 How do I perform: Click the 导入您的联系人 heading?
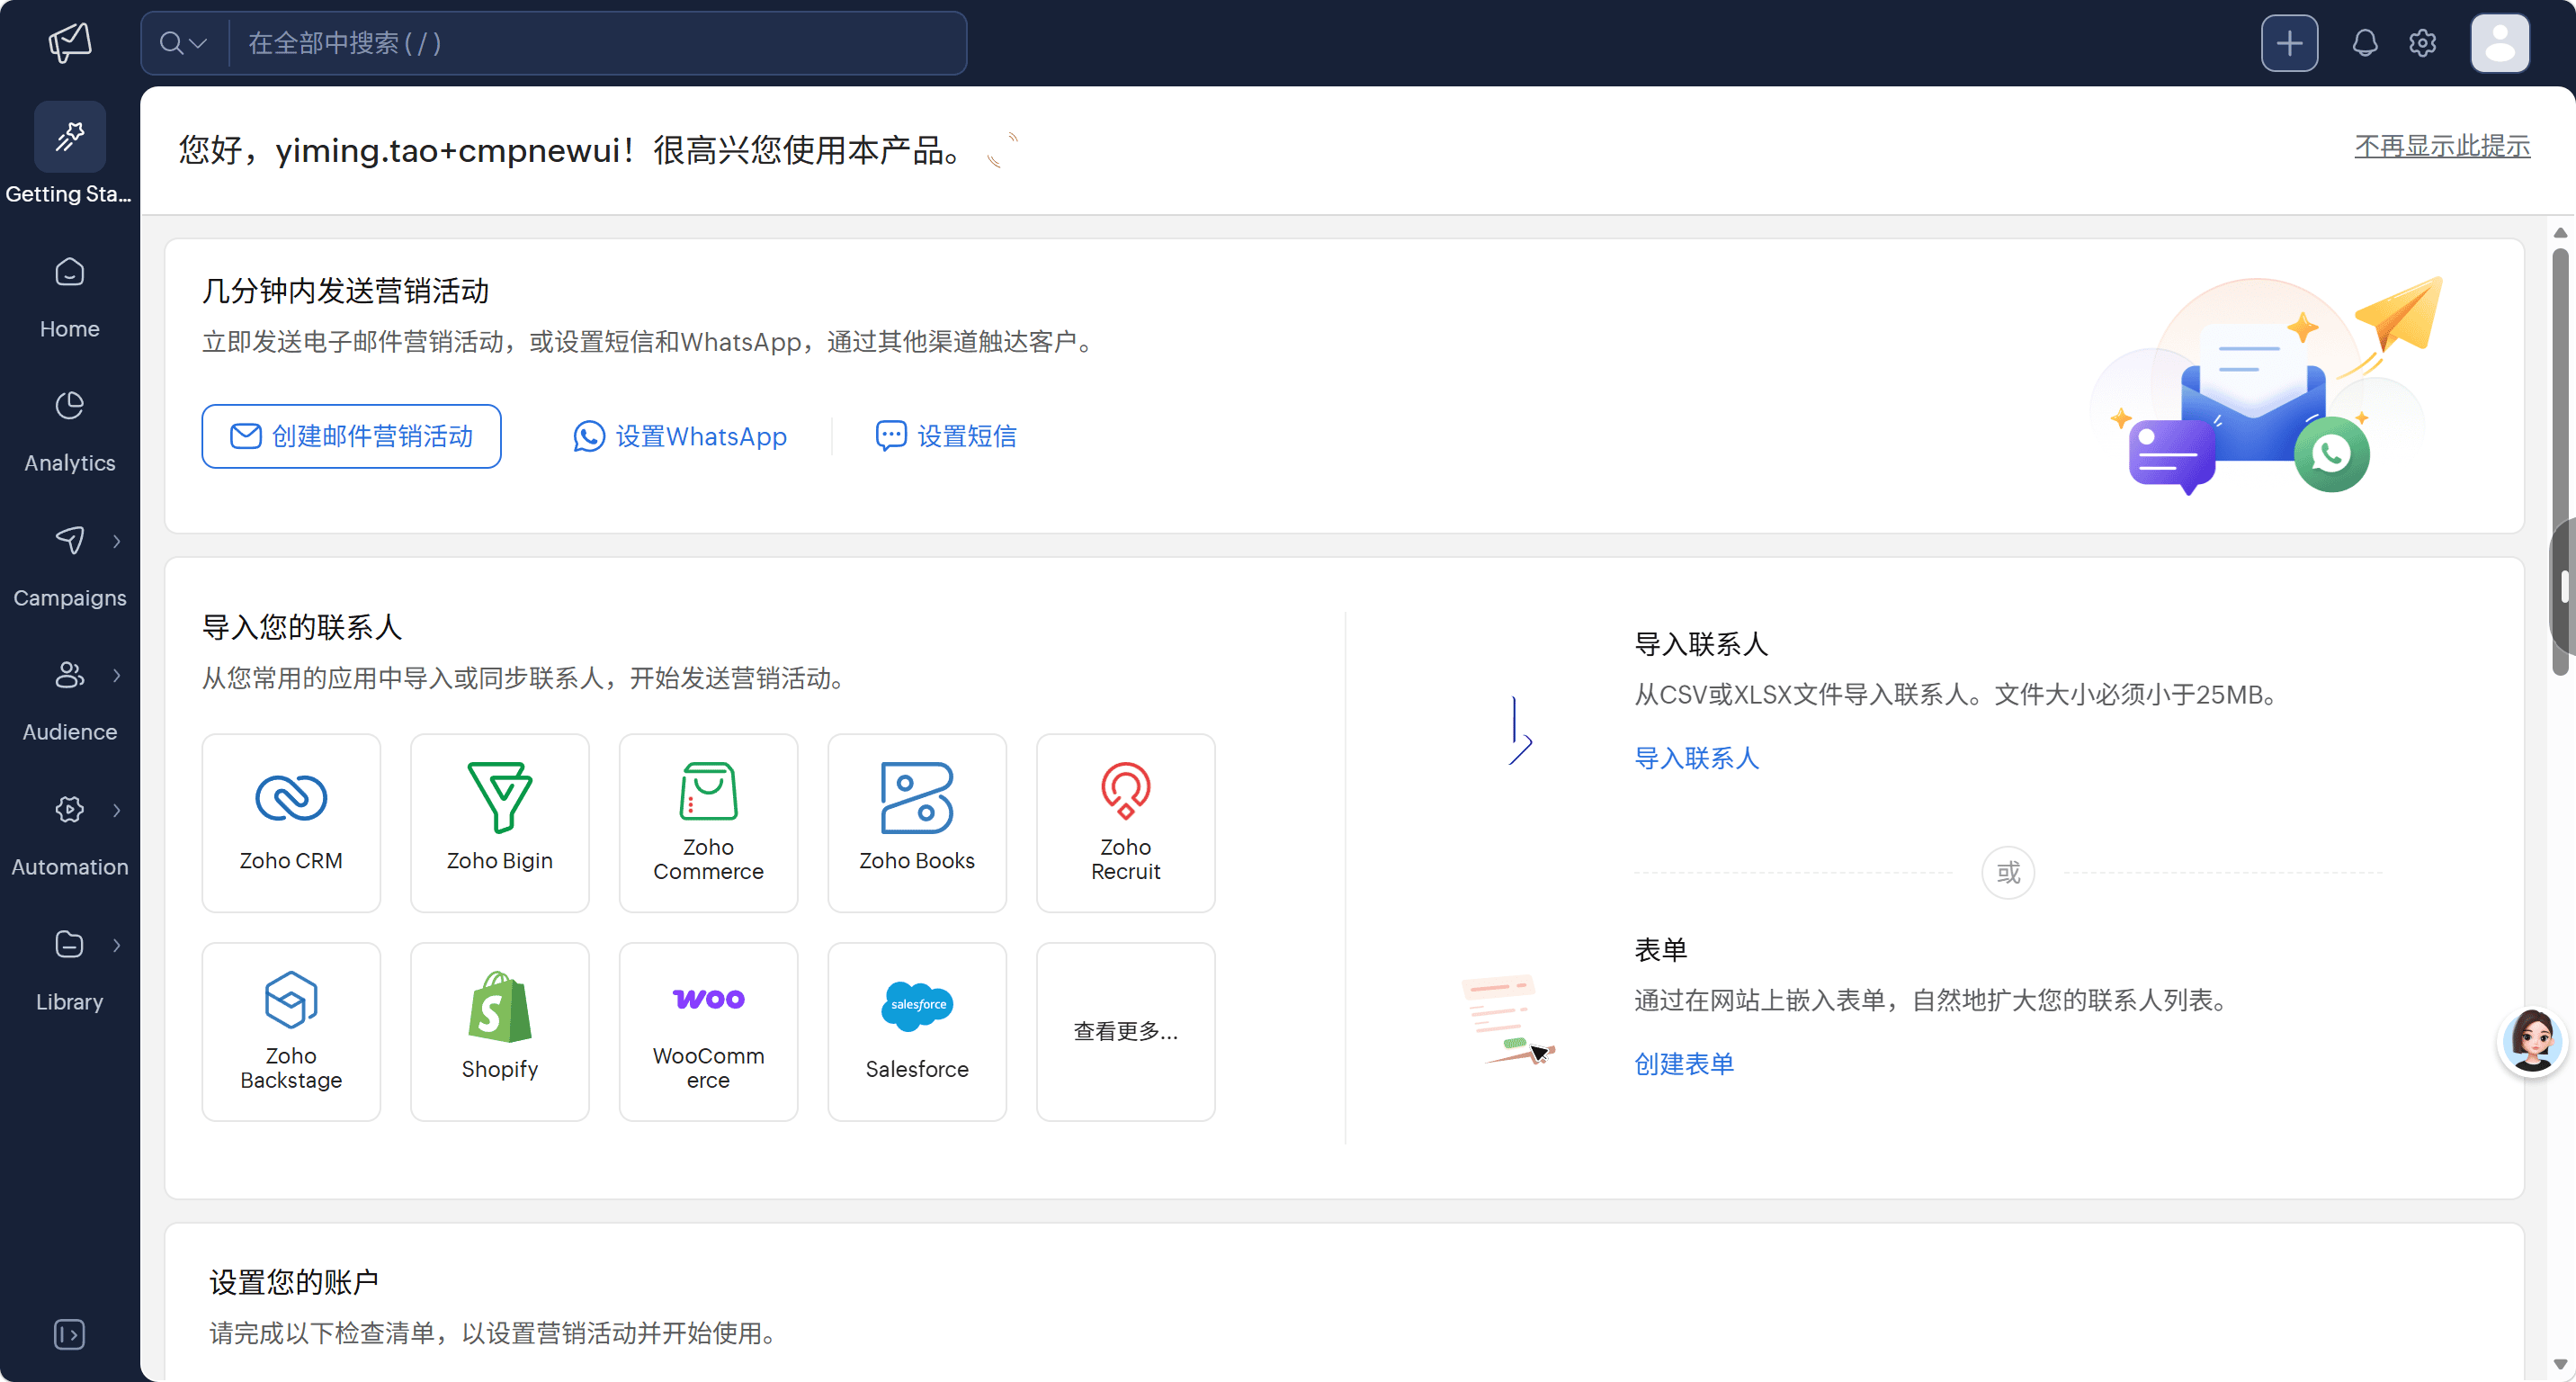302,627
